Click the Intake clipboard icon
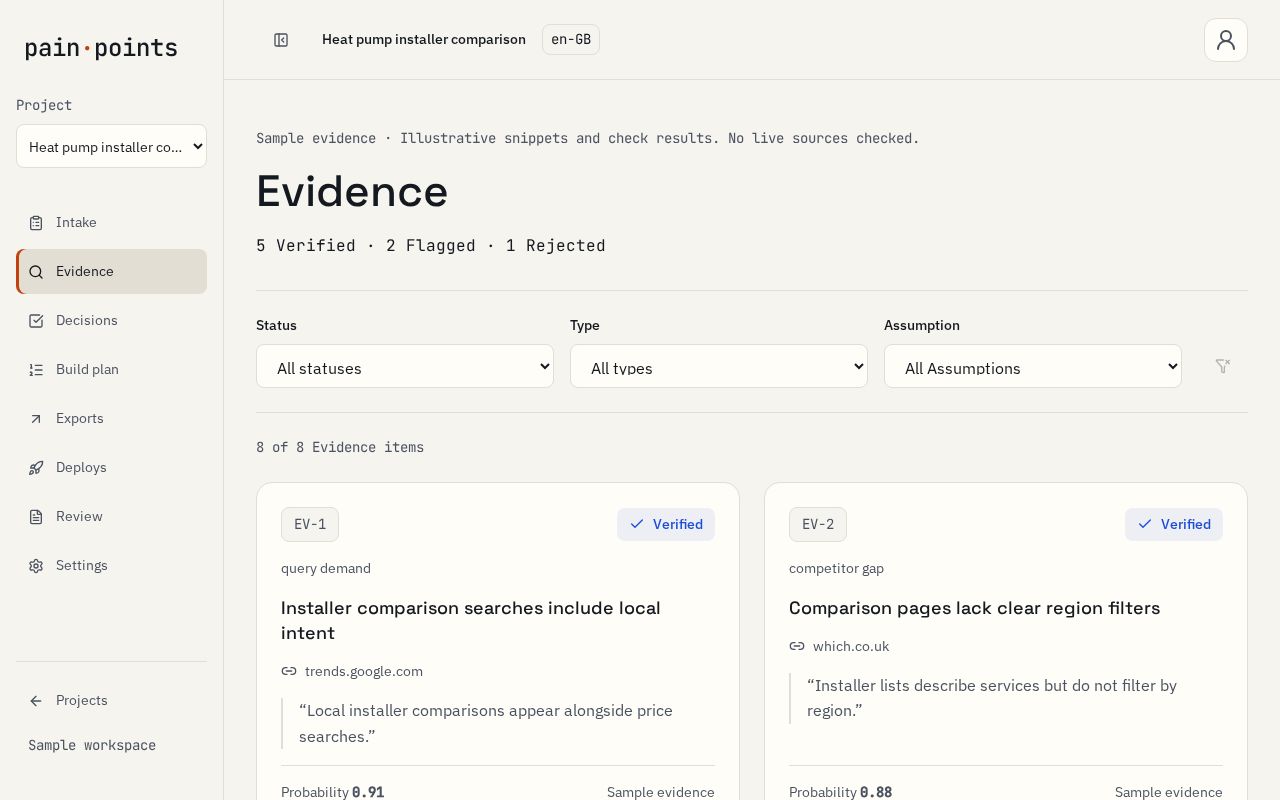 [36, 223]
